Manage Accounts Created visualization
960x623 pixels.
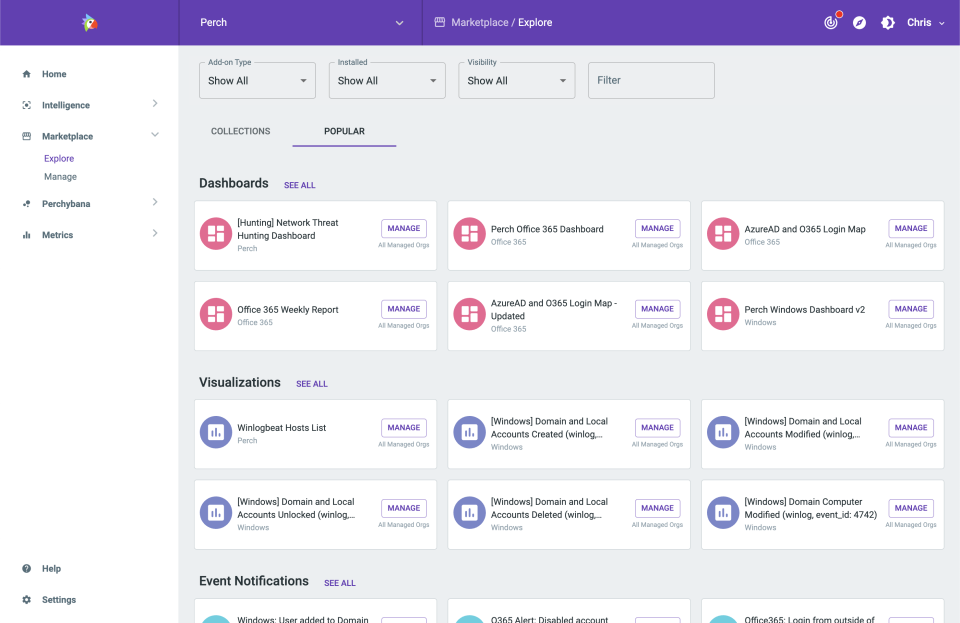tap(658, 428)
